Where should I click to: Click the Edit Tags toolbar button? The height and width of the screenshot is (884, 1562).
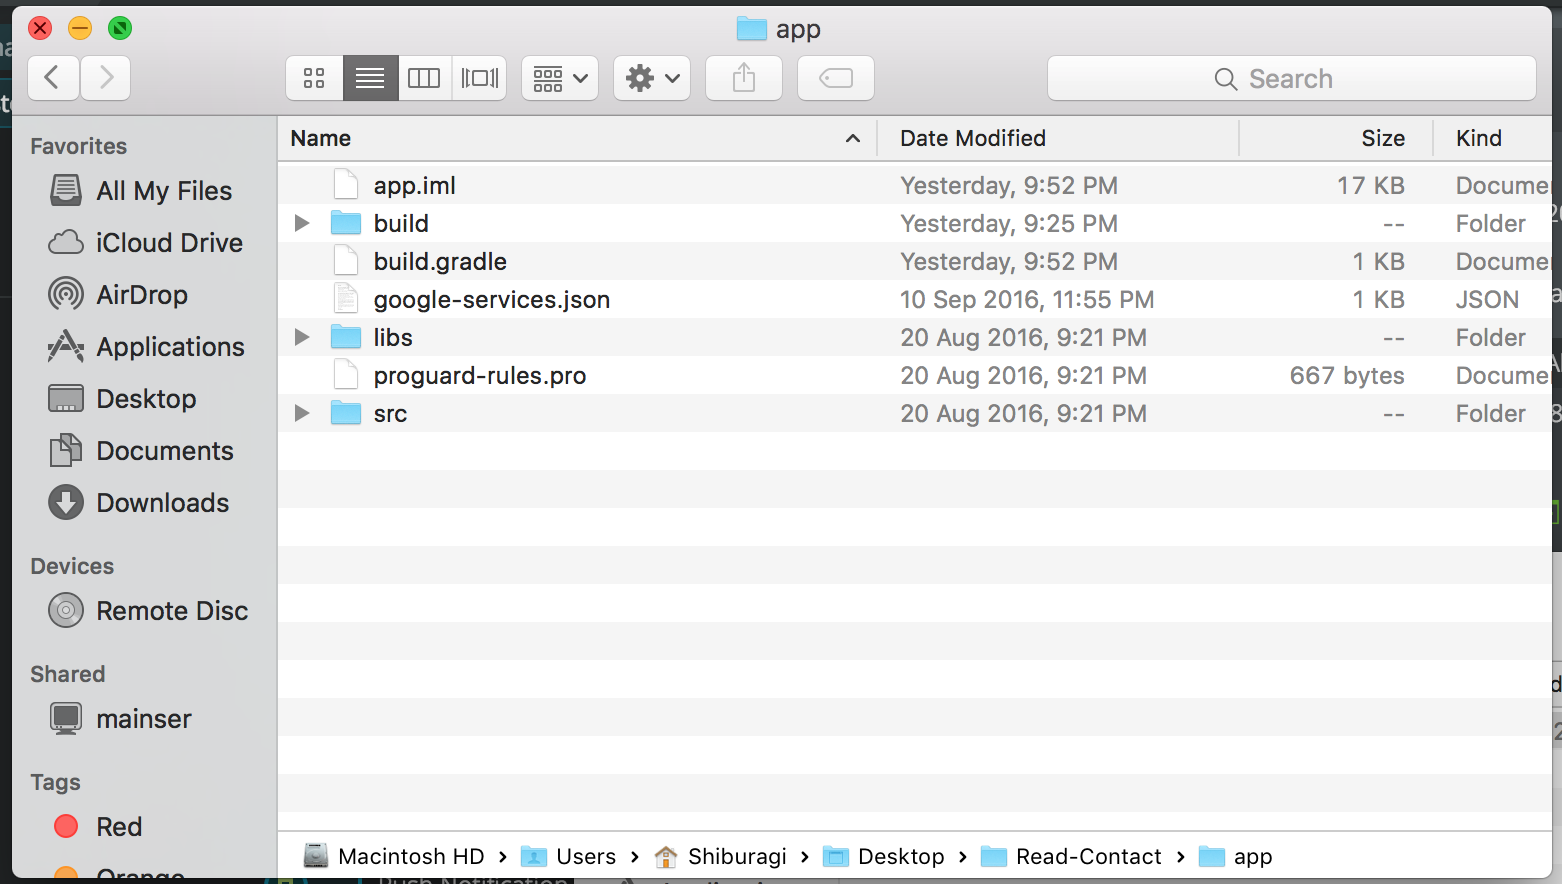[836, 78]
